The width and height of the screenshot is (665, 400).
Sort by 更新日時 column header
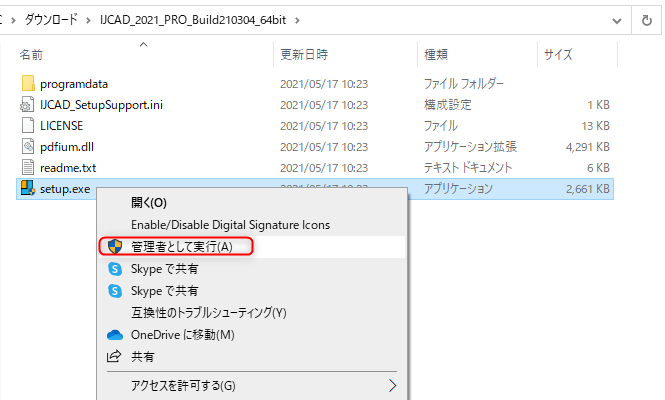pos(304,55)
